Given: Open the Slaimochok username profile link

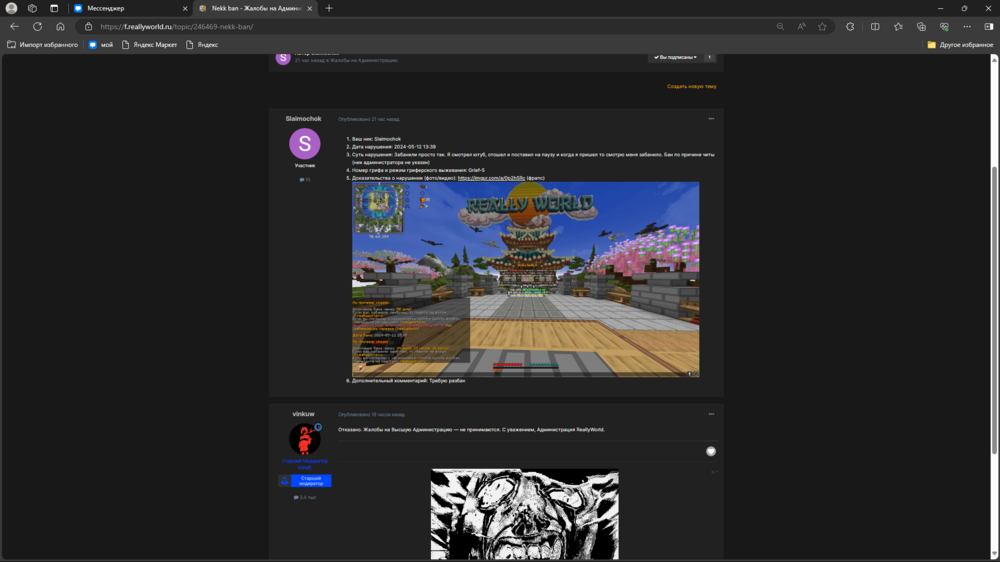Looking at the screenshot, I should (x=304, y=119).
